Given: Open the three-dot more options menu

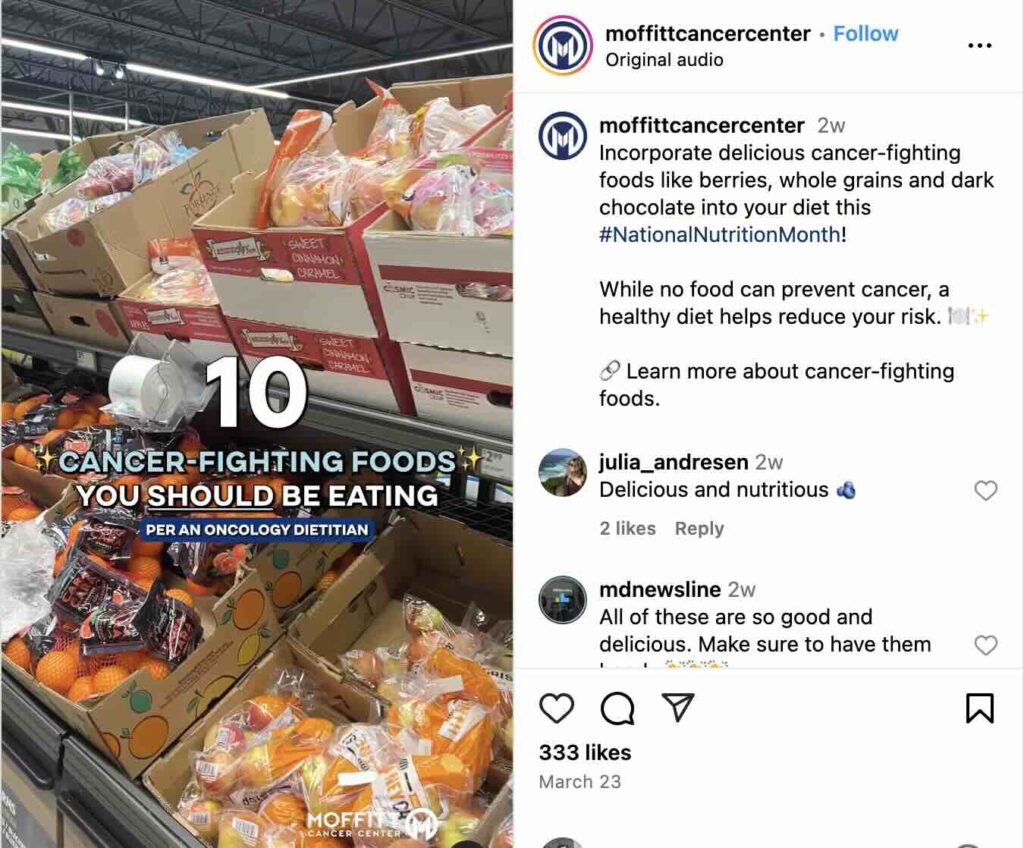Looking at the screenshot, I should coord(980,45).
